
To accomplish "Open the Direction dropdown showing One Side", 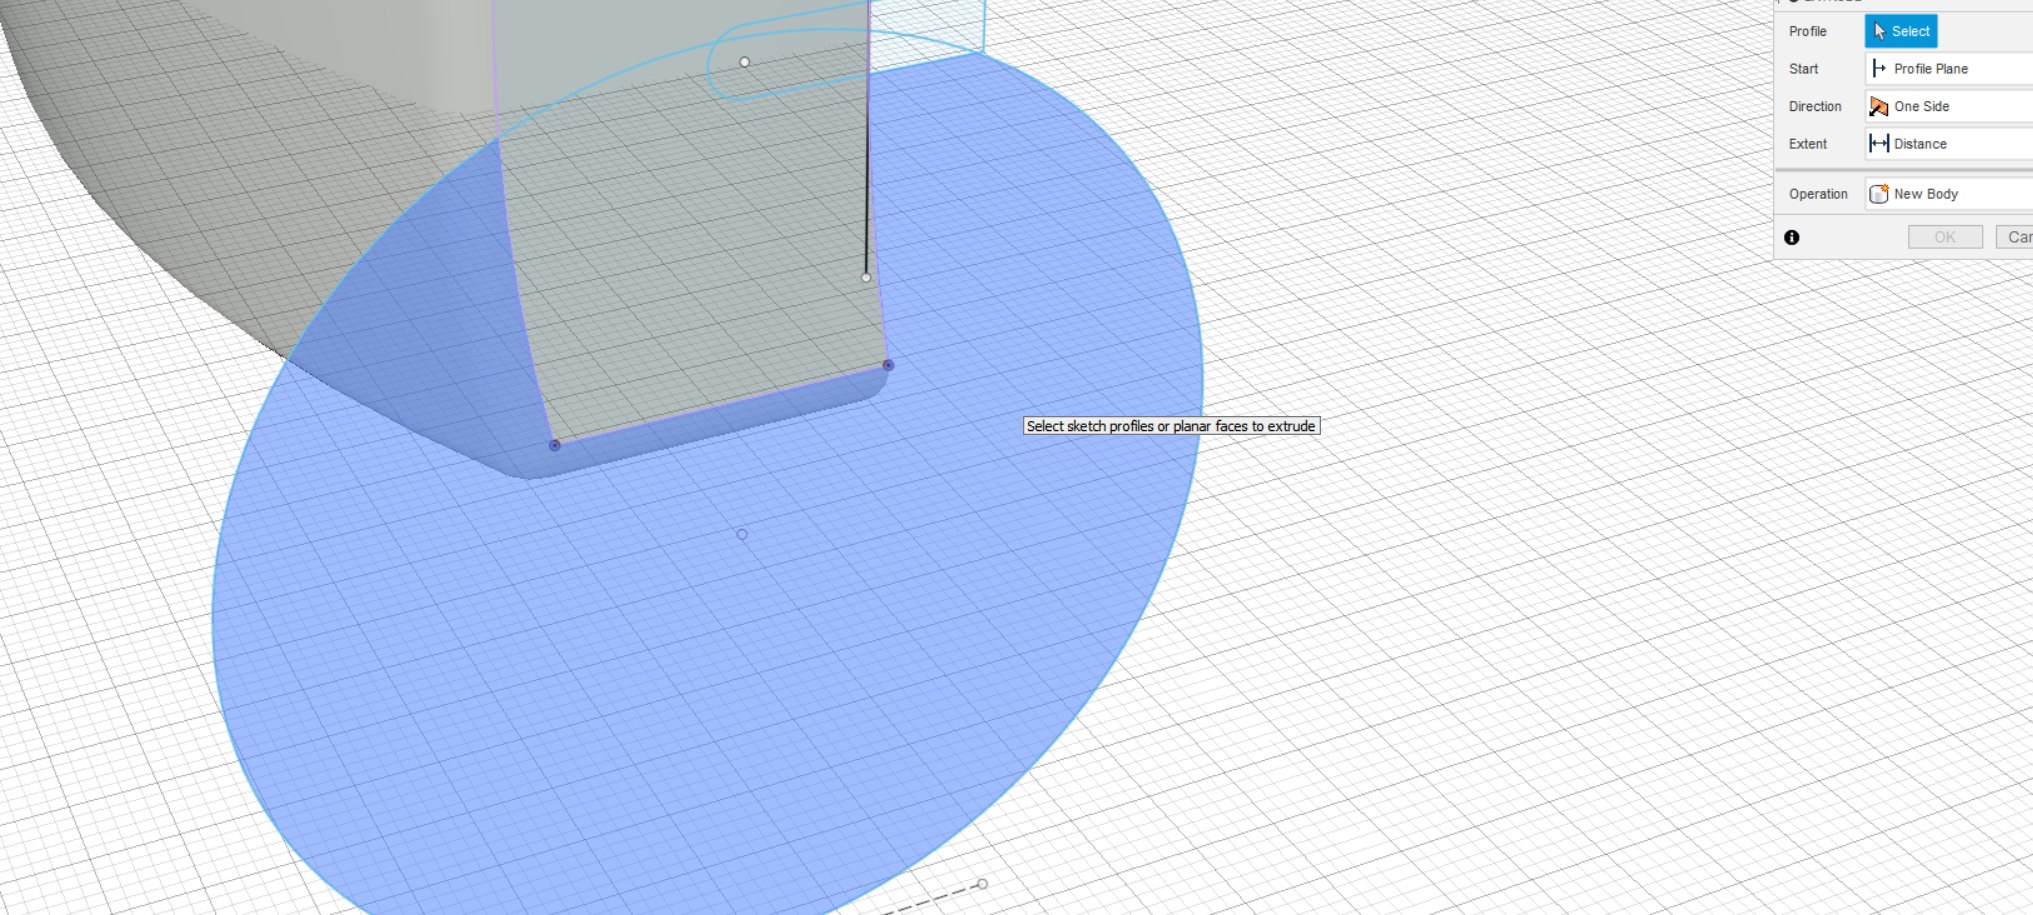I will click(1949, 106).
